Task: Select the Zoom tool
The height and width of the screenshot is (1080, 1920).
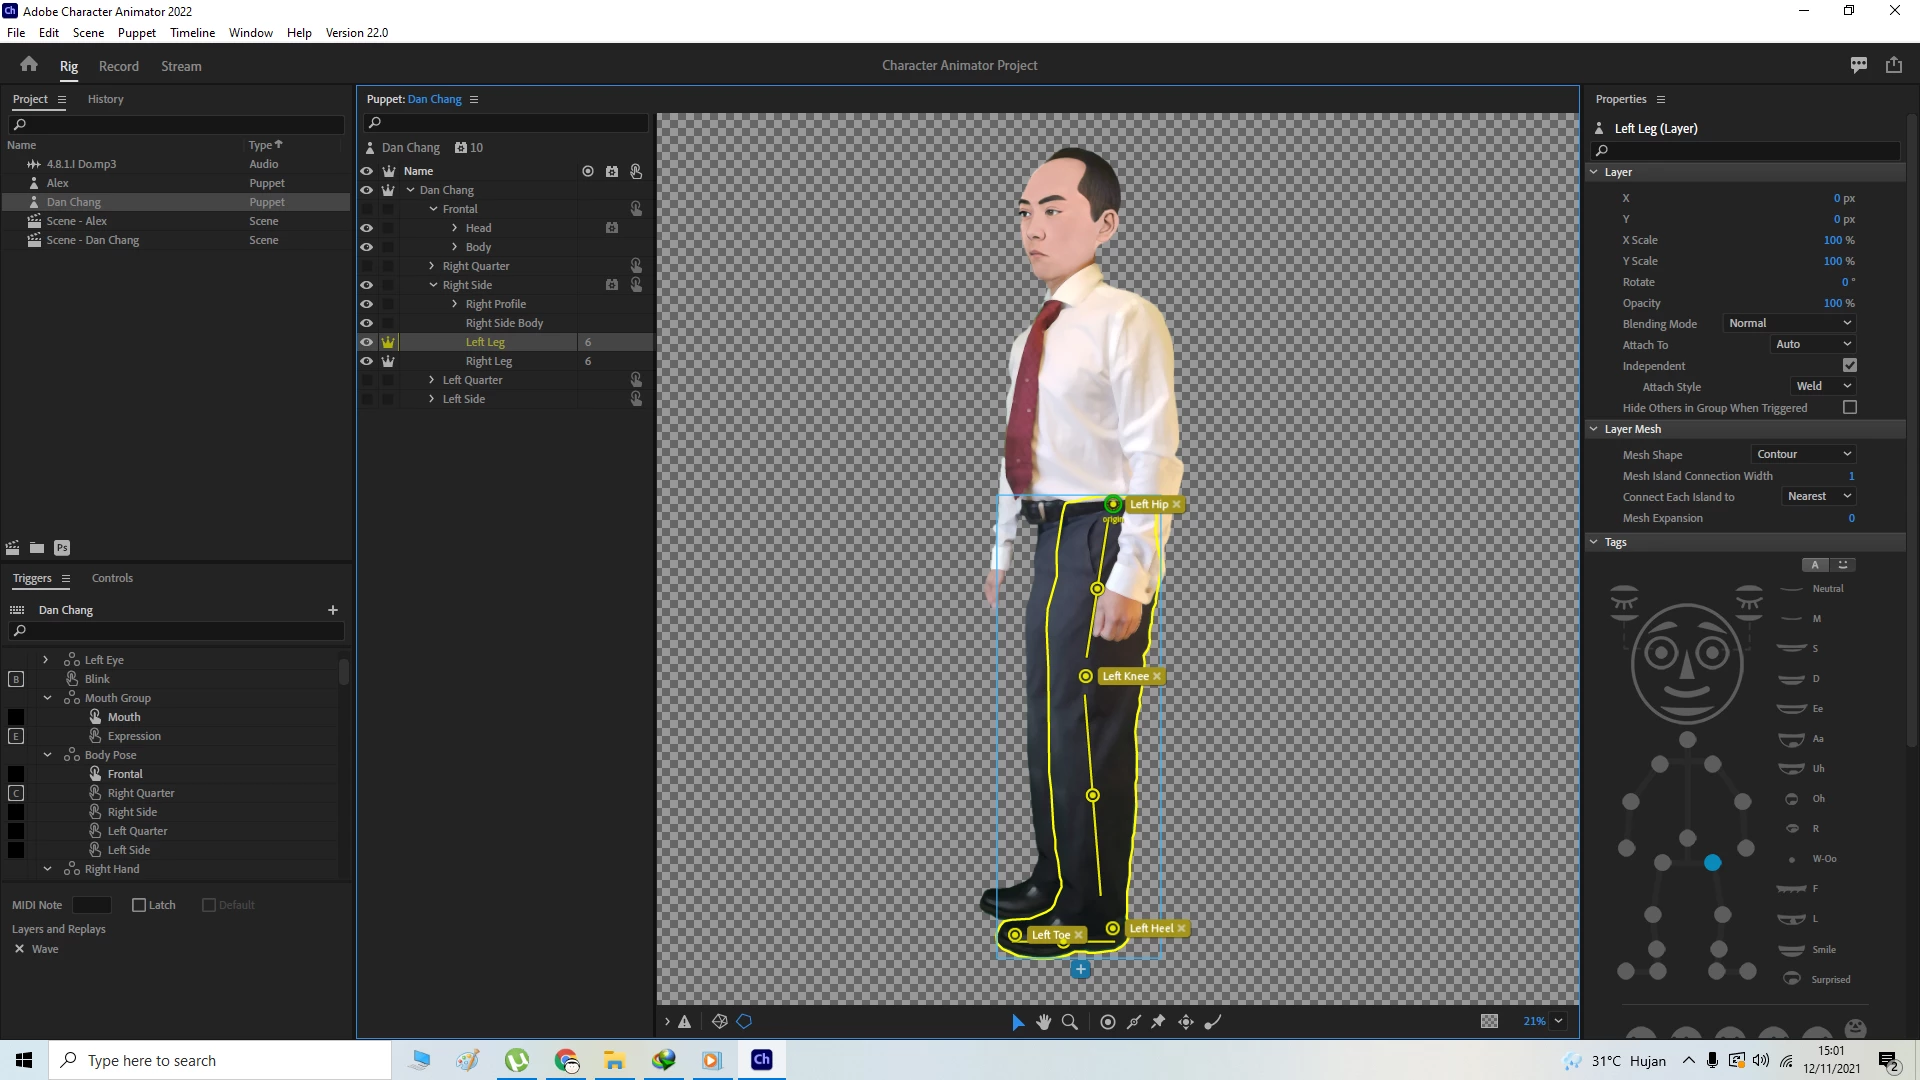Action: click(1070, 1022)
